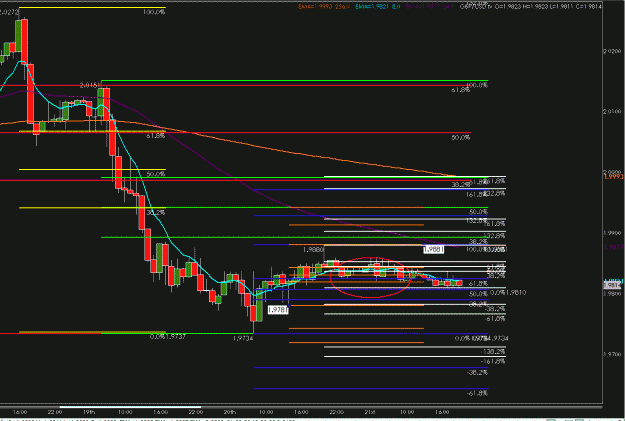
Task: Select the 100.0% label on top yellow line
Action: click(154, 12)
